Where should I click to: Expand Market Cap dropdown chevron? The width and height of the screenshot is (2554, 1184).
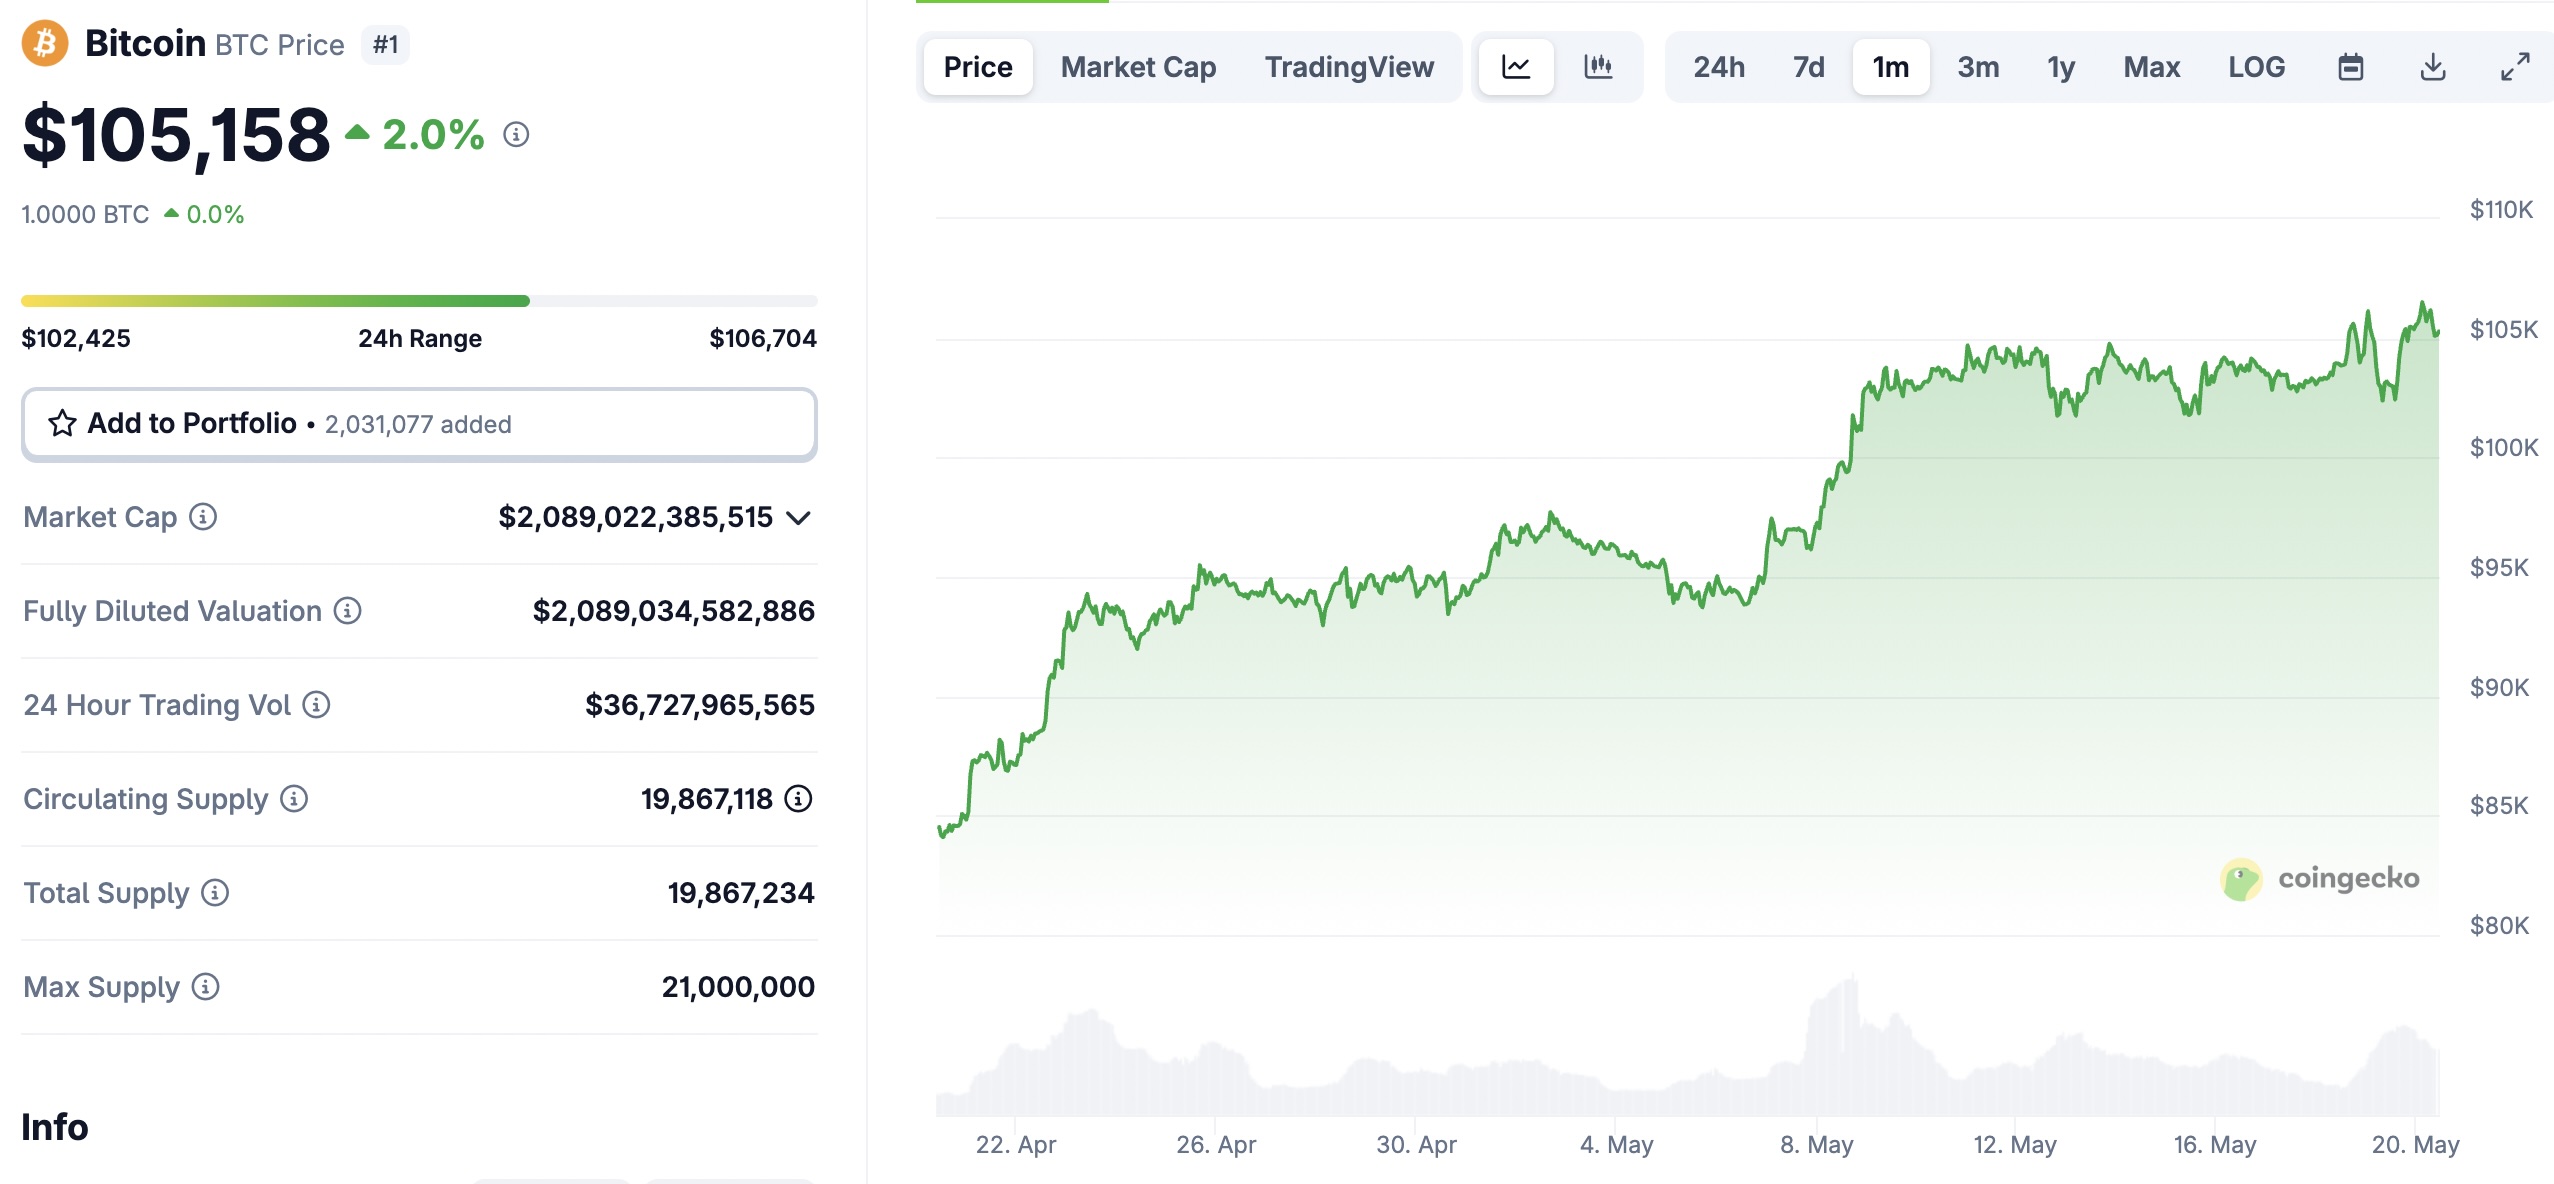click(798, 518)
